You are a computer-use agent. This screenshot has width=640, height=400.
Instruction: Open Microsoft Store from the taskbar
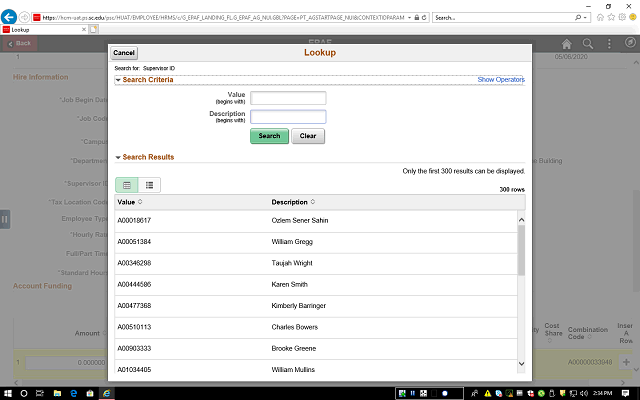90,393
